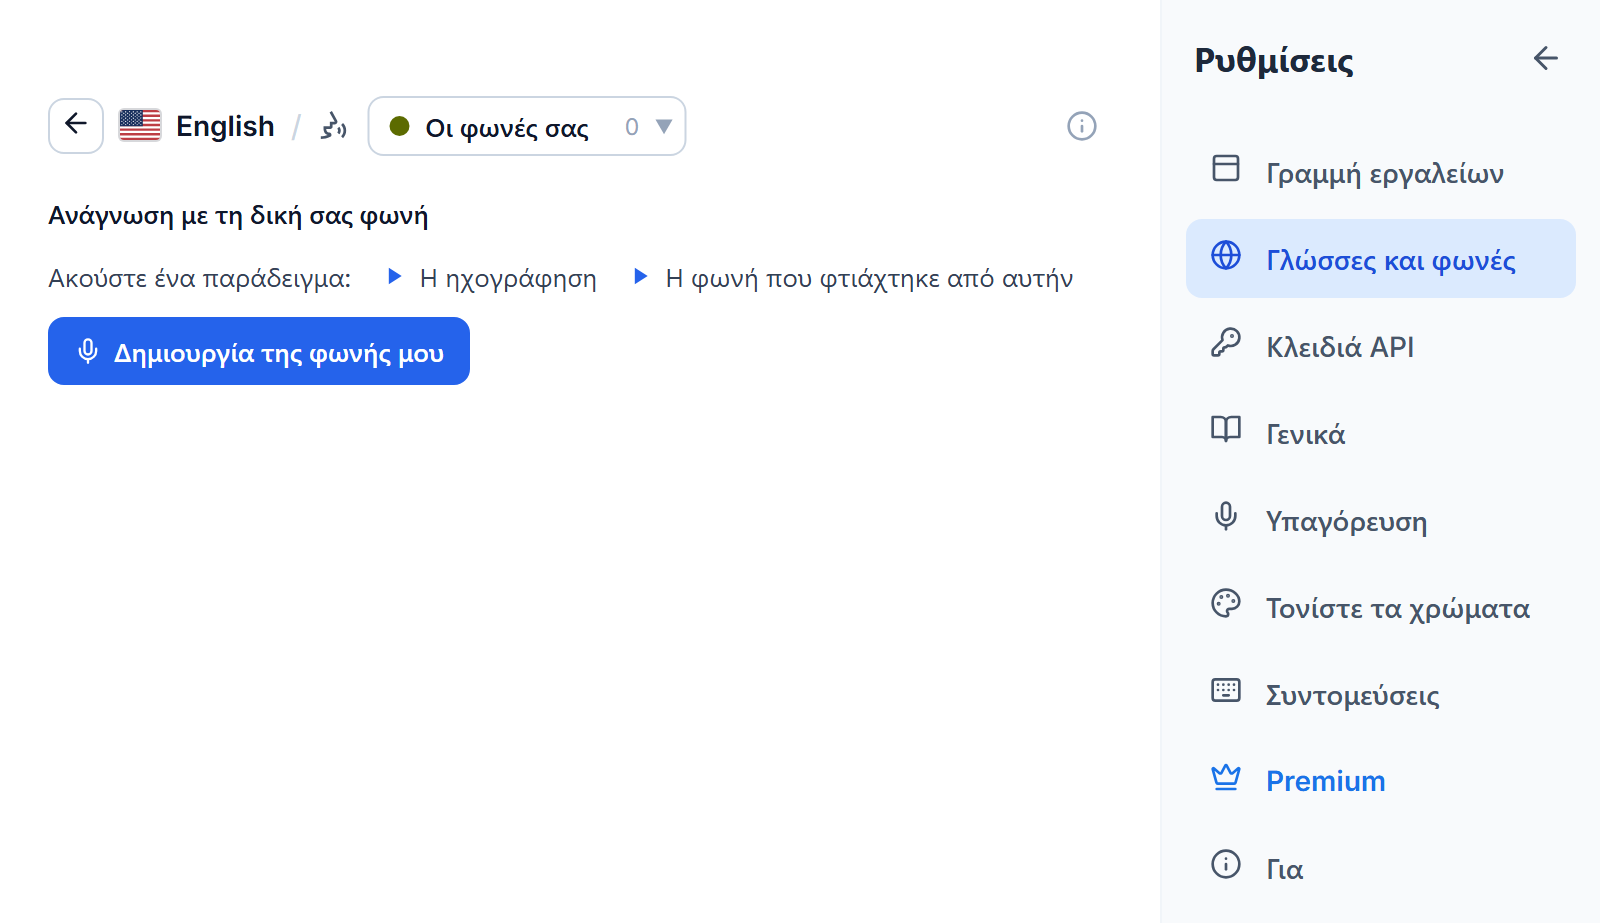Open the Συντομεύσεις section
The height and width of the screenshot is (923, 1600).
tap(1381, 694)
